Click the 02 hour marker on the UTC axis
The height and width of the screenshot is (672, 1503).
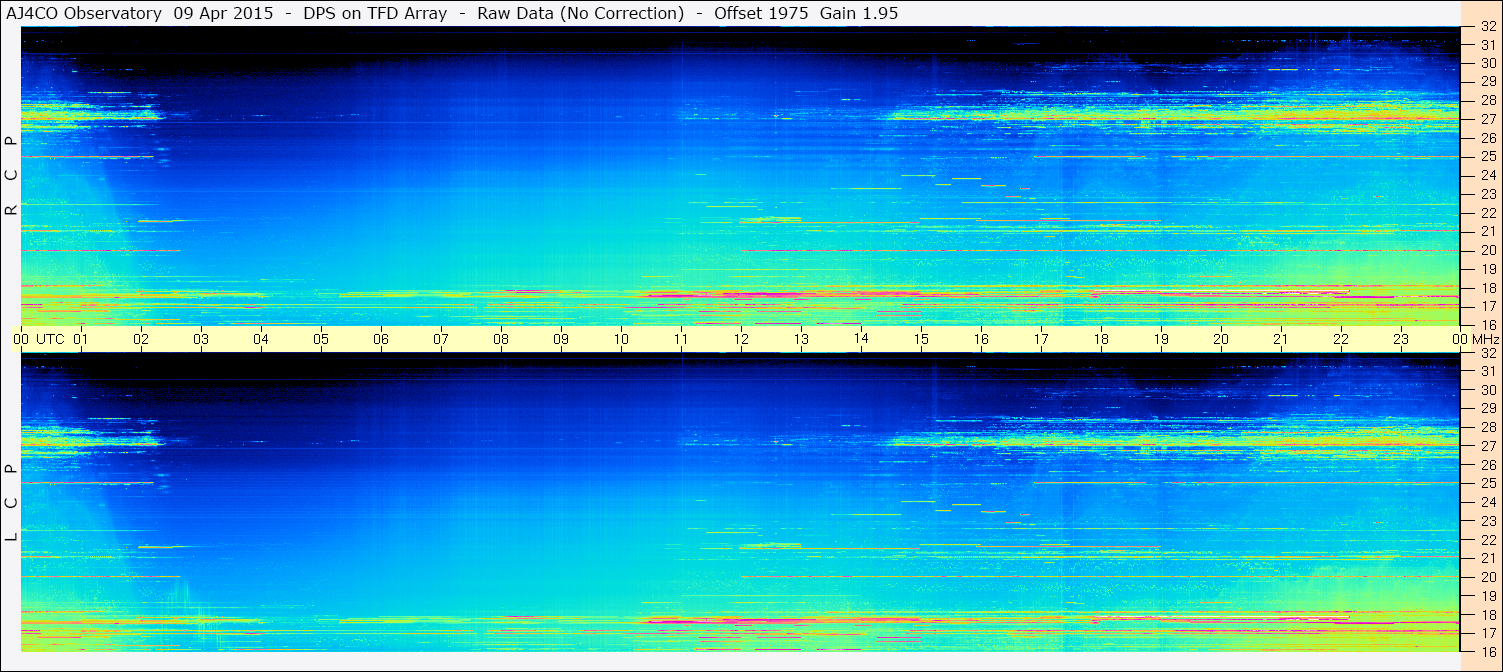(141, 339)
